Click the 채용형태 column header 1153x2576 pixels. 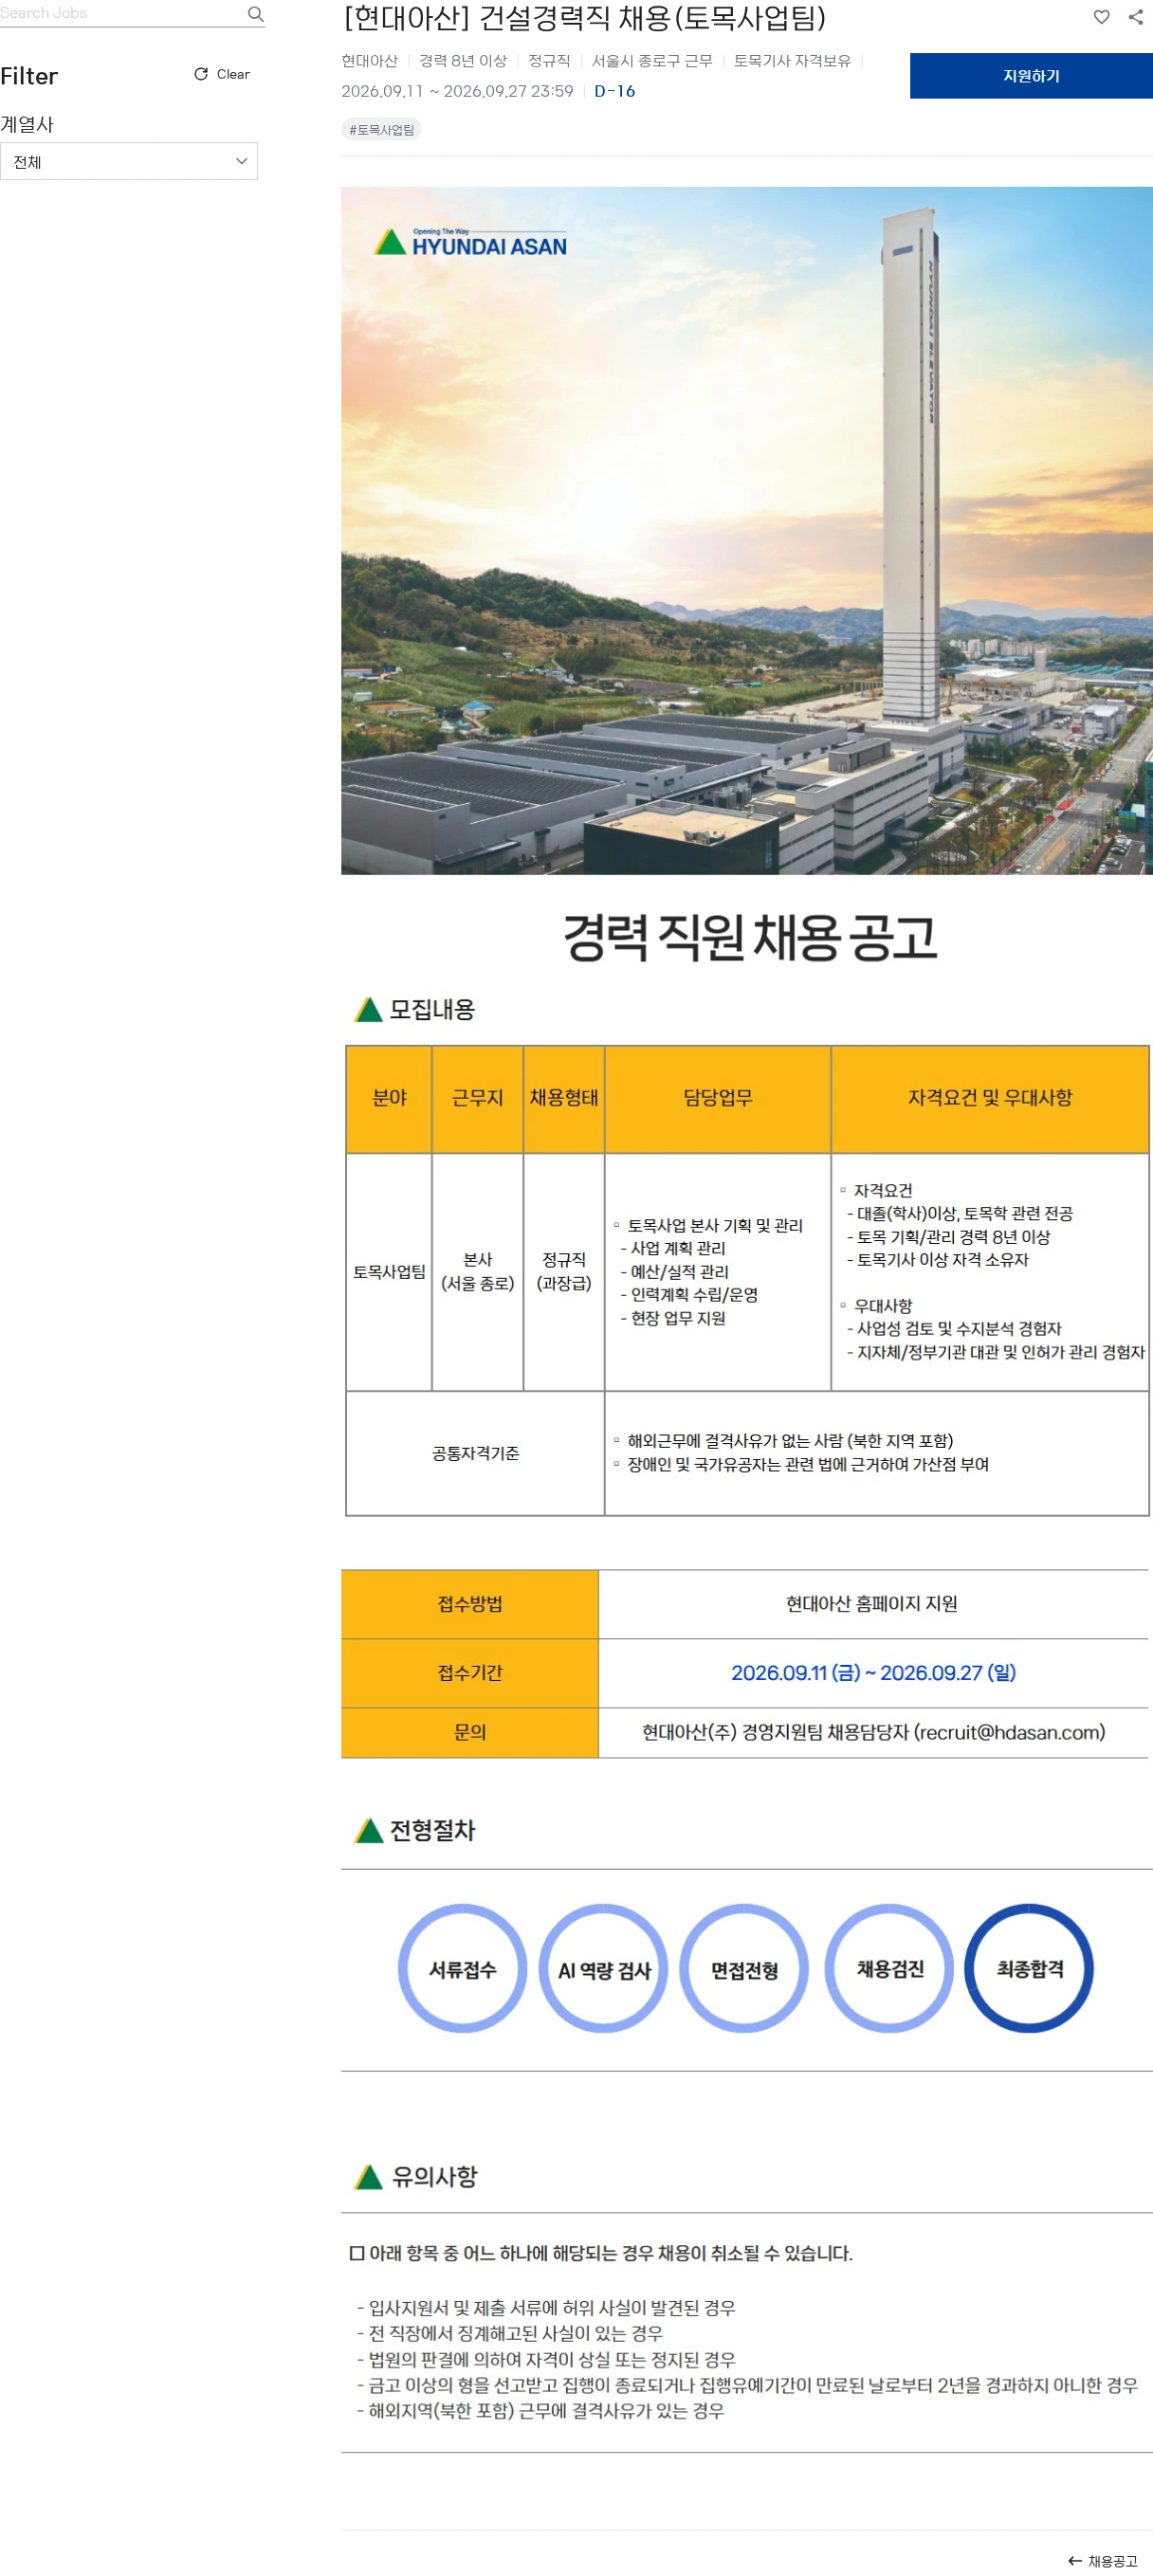point(564,1098)
